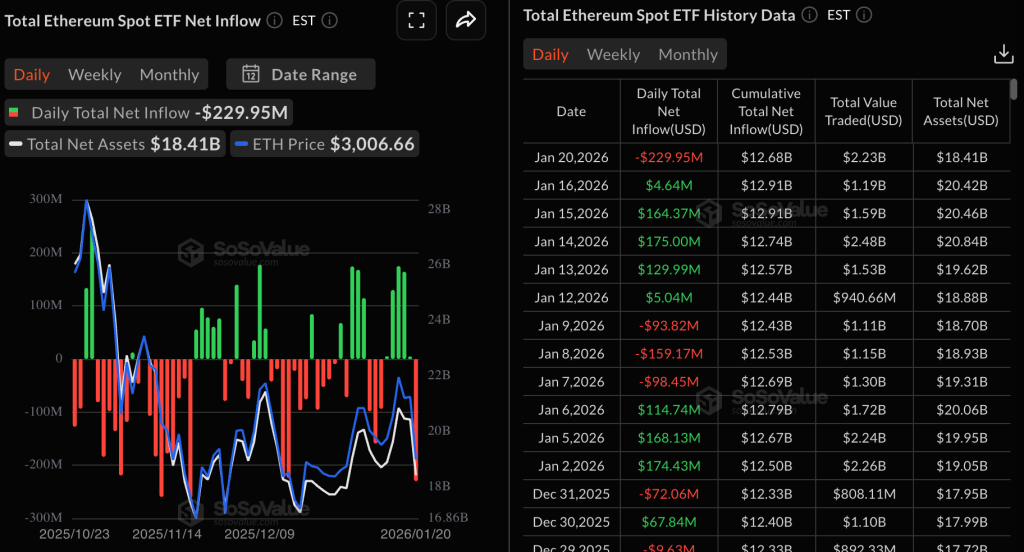
Task: Switch history table to Monthly
Action: pos(688,54)
